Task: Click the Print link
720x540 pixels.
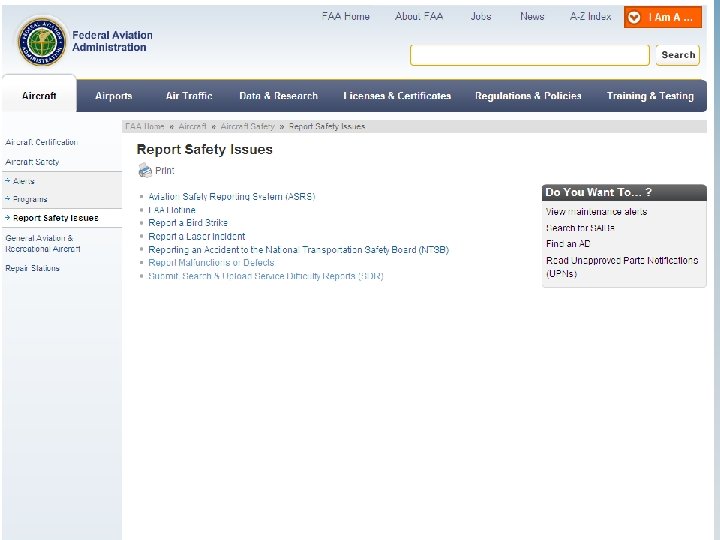Action: (164, 170)
